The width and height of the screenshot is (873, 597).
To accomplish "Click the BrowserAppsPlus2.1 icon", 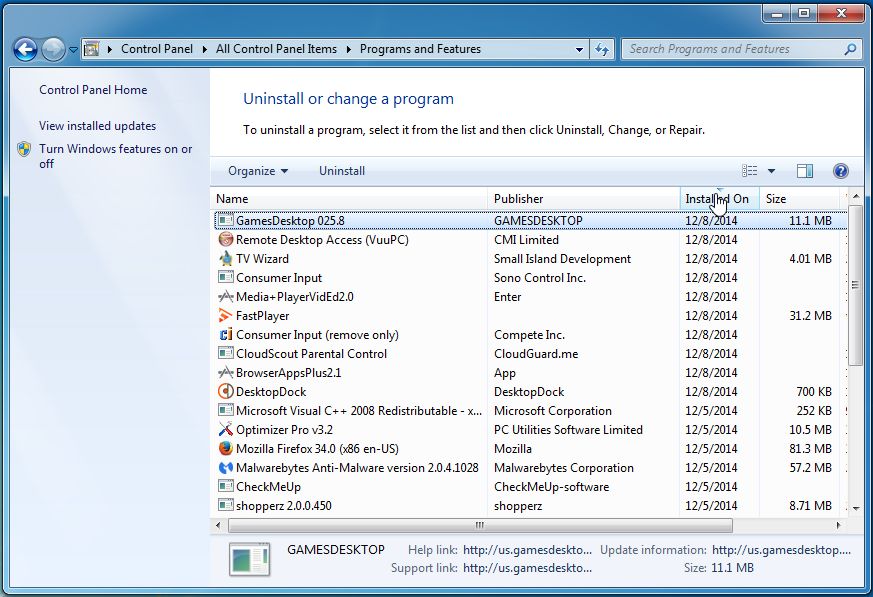I will [x=225, y=372].
